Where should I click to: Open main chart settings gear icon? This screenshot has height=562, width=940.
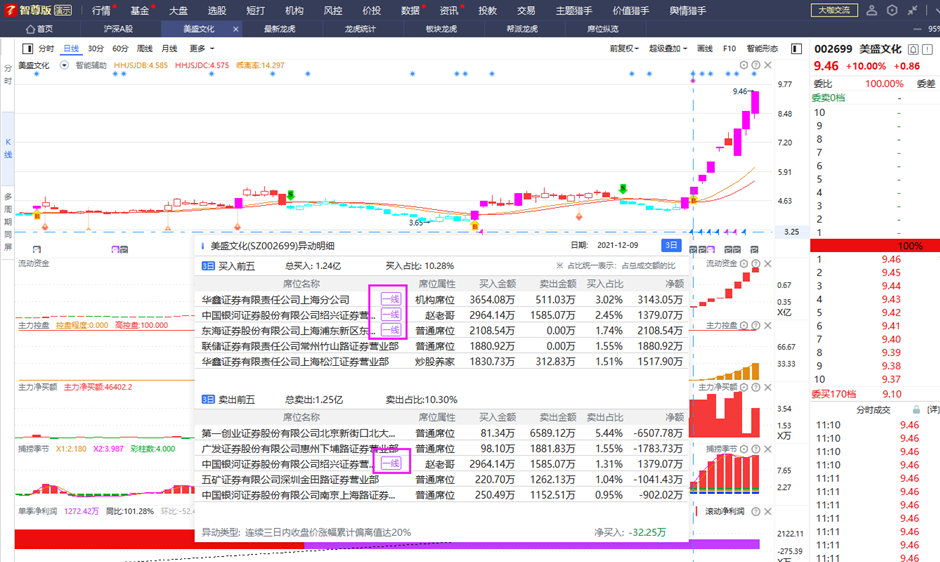pos(744,65)
